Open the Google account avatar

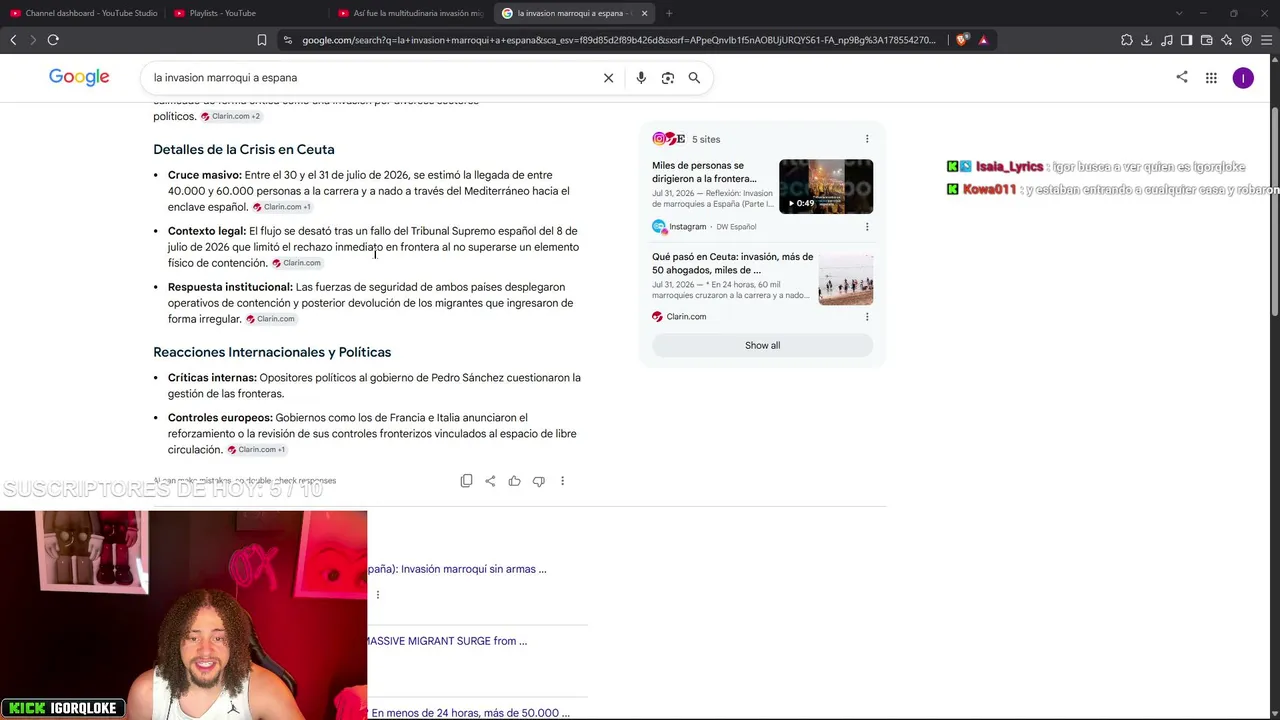tap(1243, 78)
